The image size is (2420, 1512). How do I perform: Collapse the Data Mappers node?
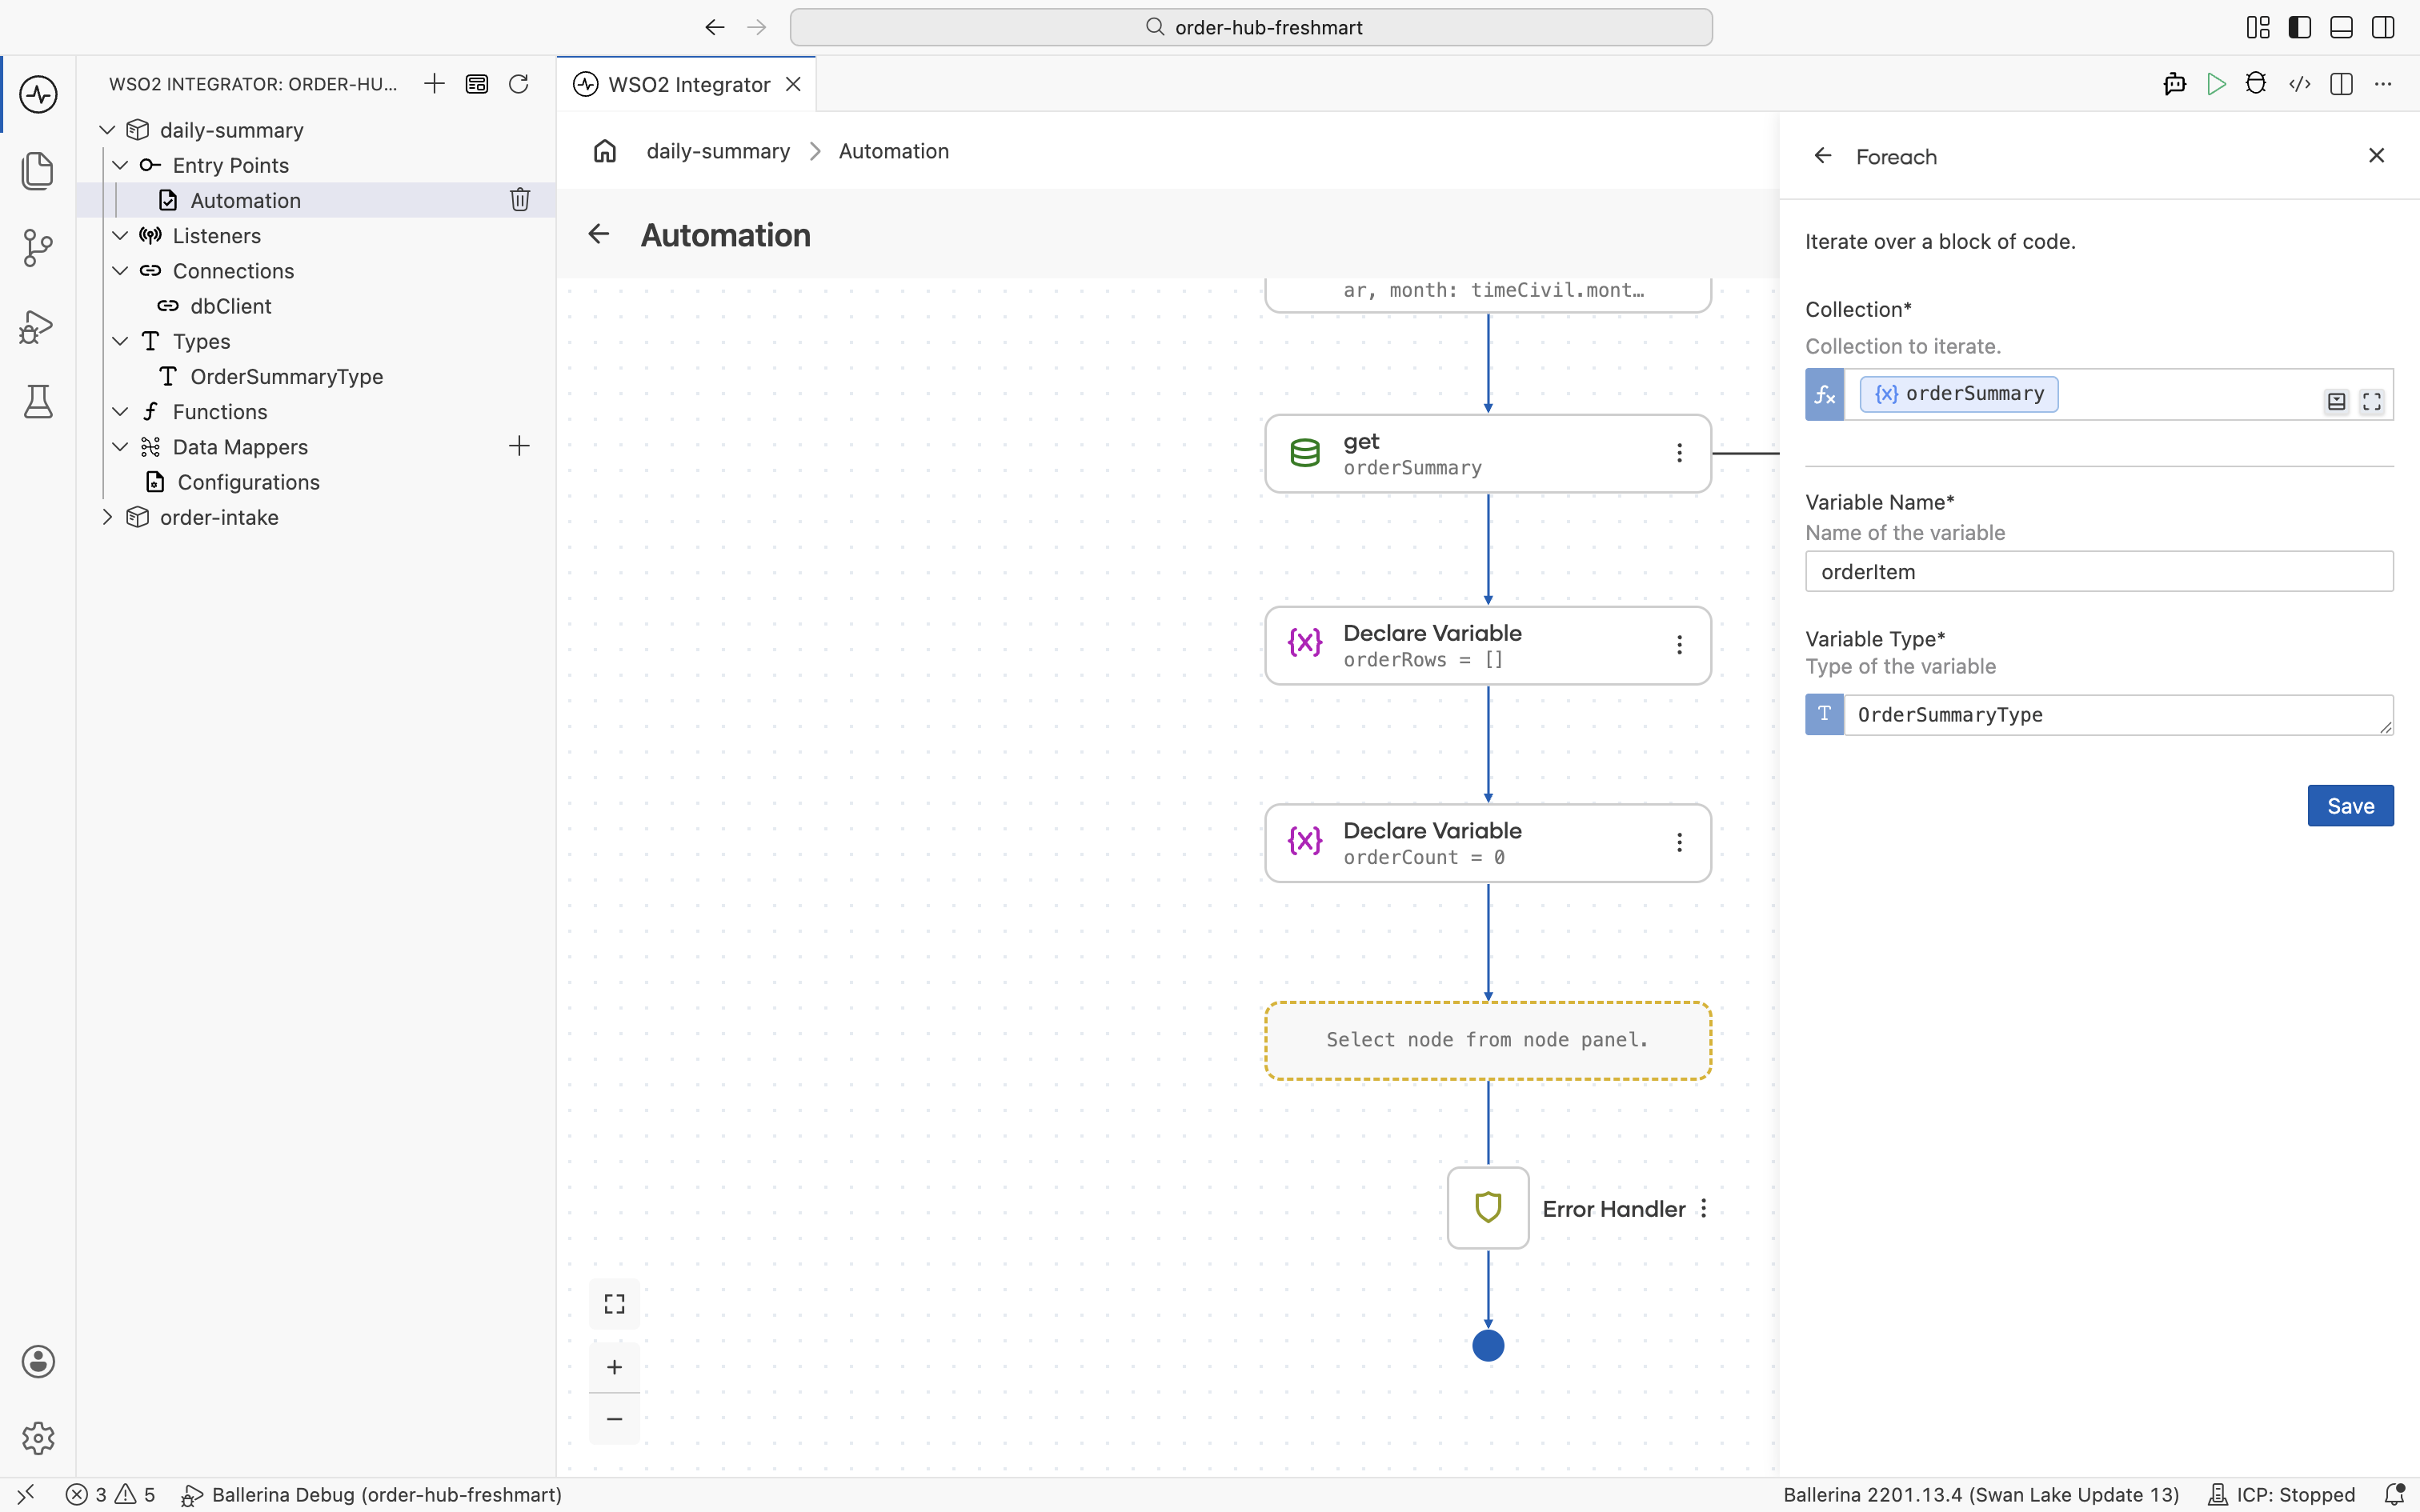(x=120, y=447)
